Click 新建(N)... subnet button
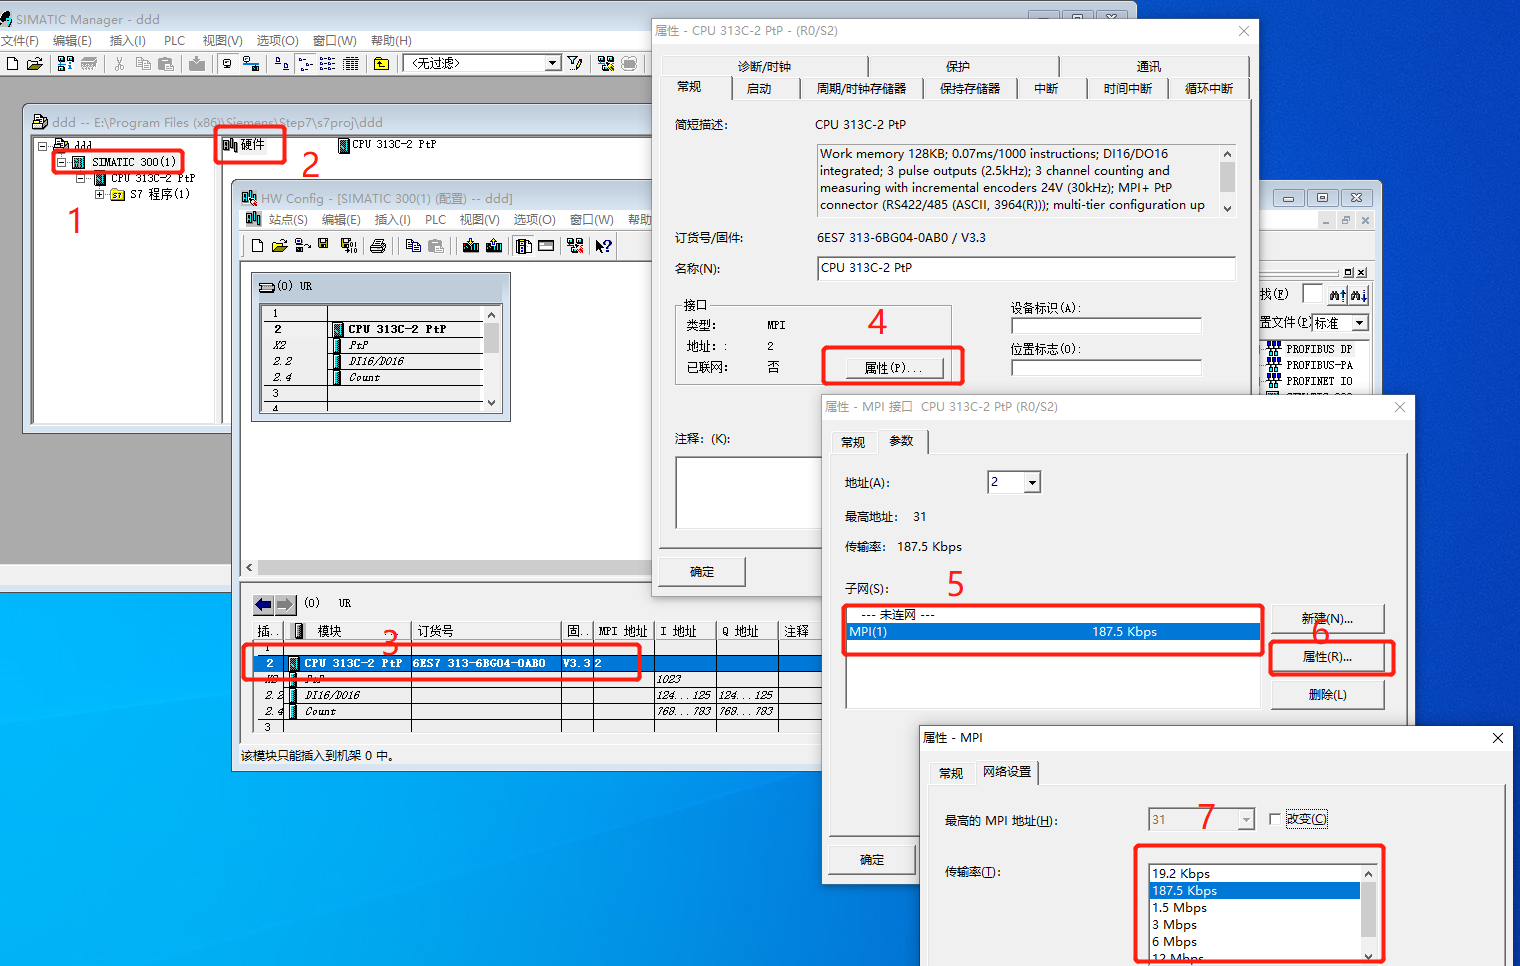1520x966 pixels. click(1327, 619)
